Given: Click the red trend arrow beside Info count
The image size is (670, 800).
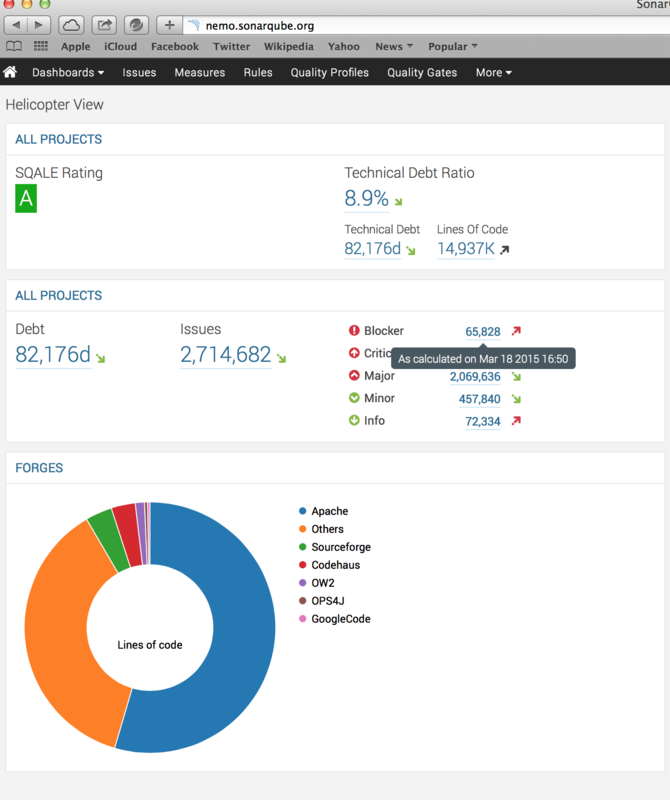Looking at the screenshot, I should click(x=516, y=421).
